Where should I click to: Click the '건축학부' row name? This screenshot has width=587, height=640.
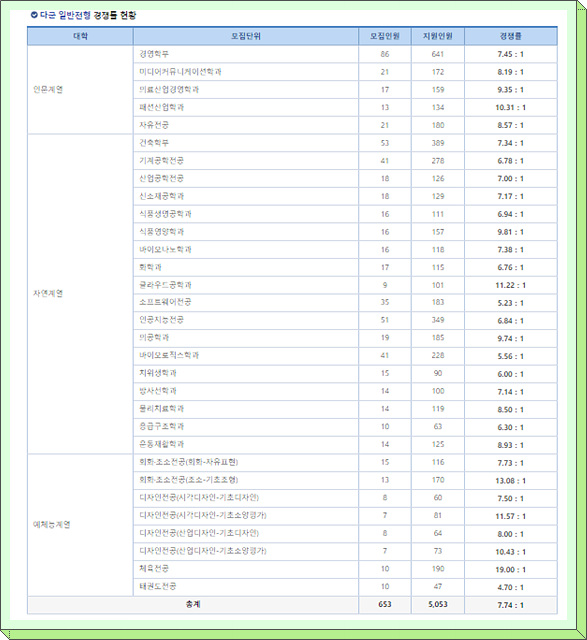coord(154,143)
